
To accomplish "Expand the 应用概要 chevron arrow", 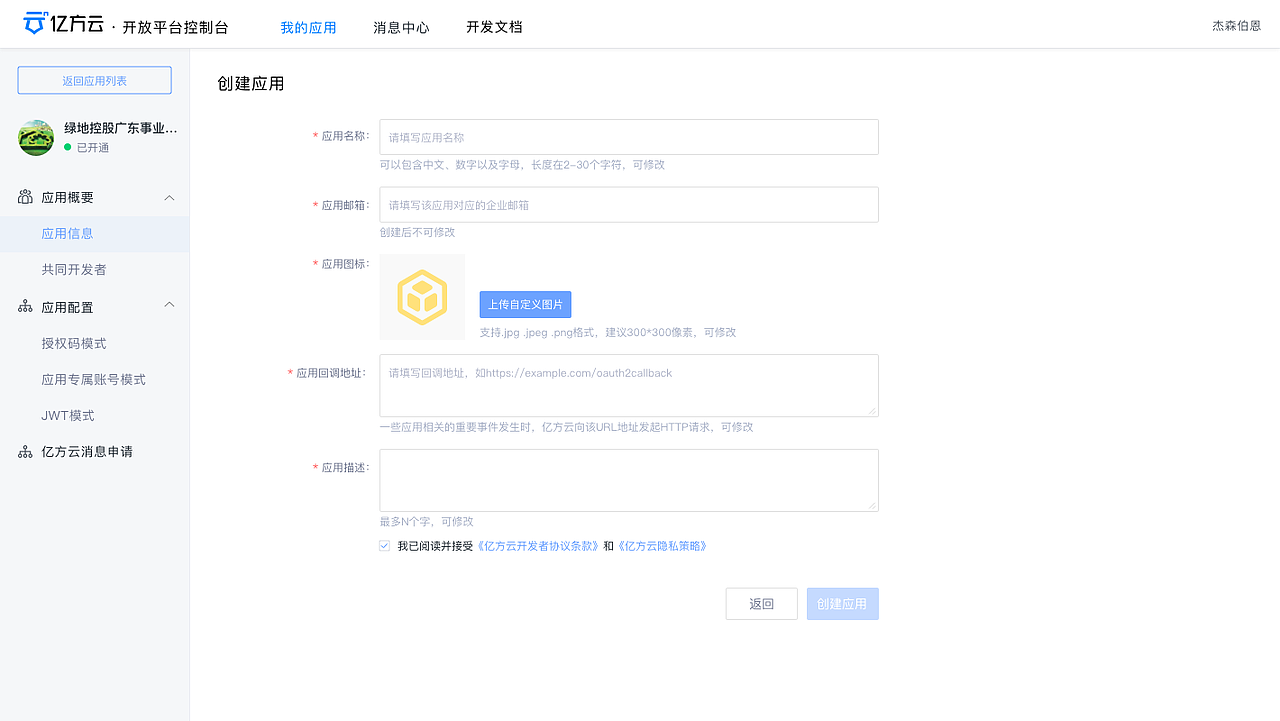I will [x=169, y=197].
